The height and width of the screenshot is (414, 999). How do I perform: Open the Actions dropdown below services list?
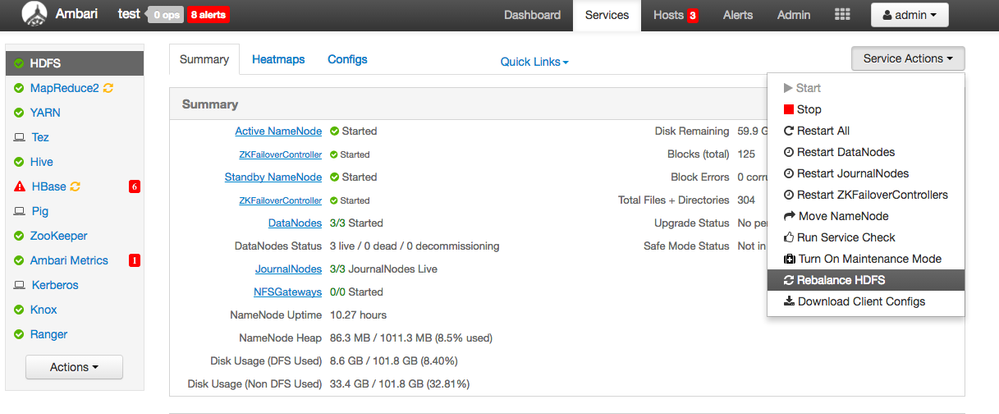(74, 367)
